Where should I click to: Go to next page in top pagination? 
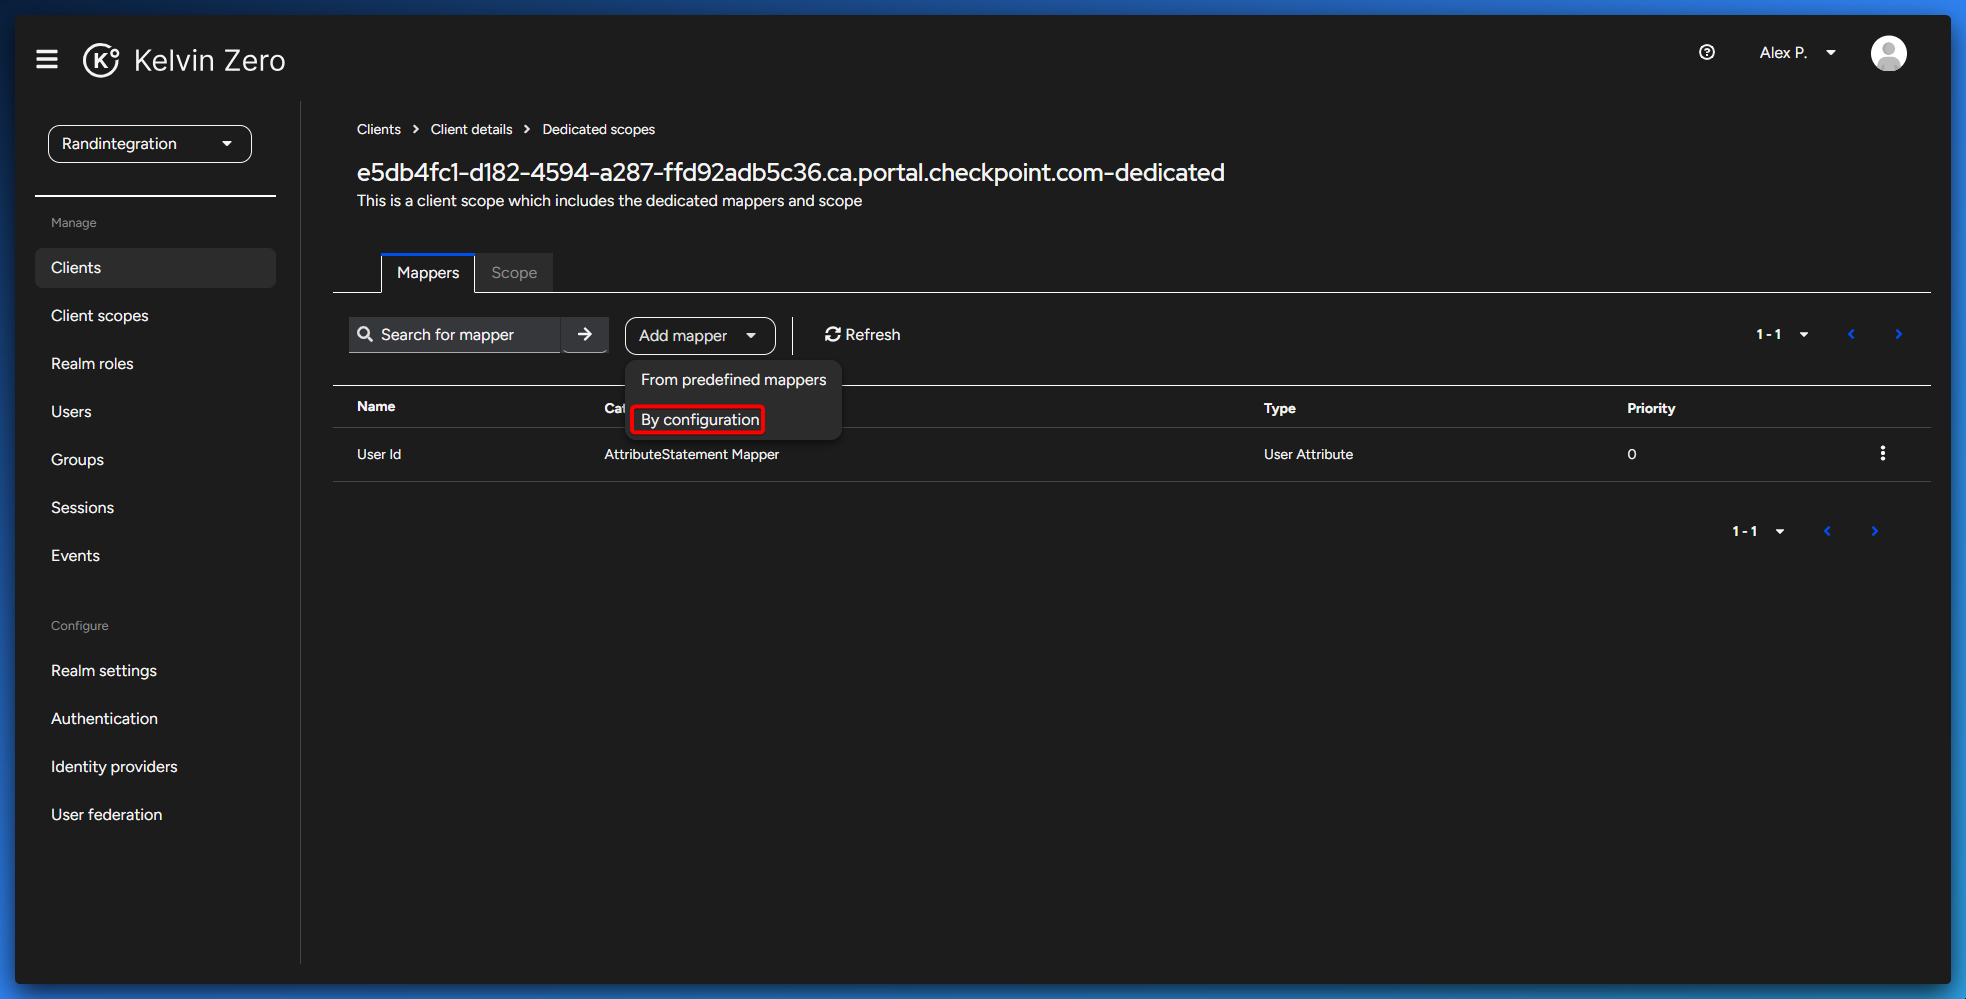click(1898, 334)
